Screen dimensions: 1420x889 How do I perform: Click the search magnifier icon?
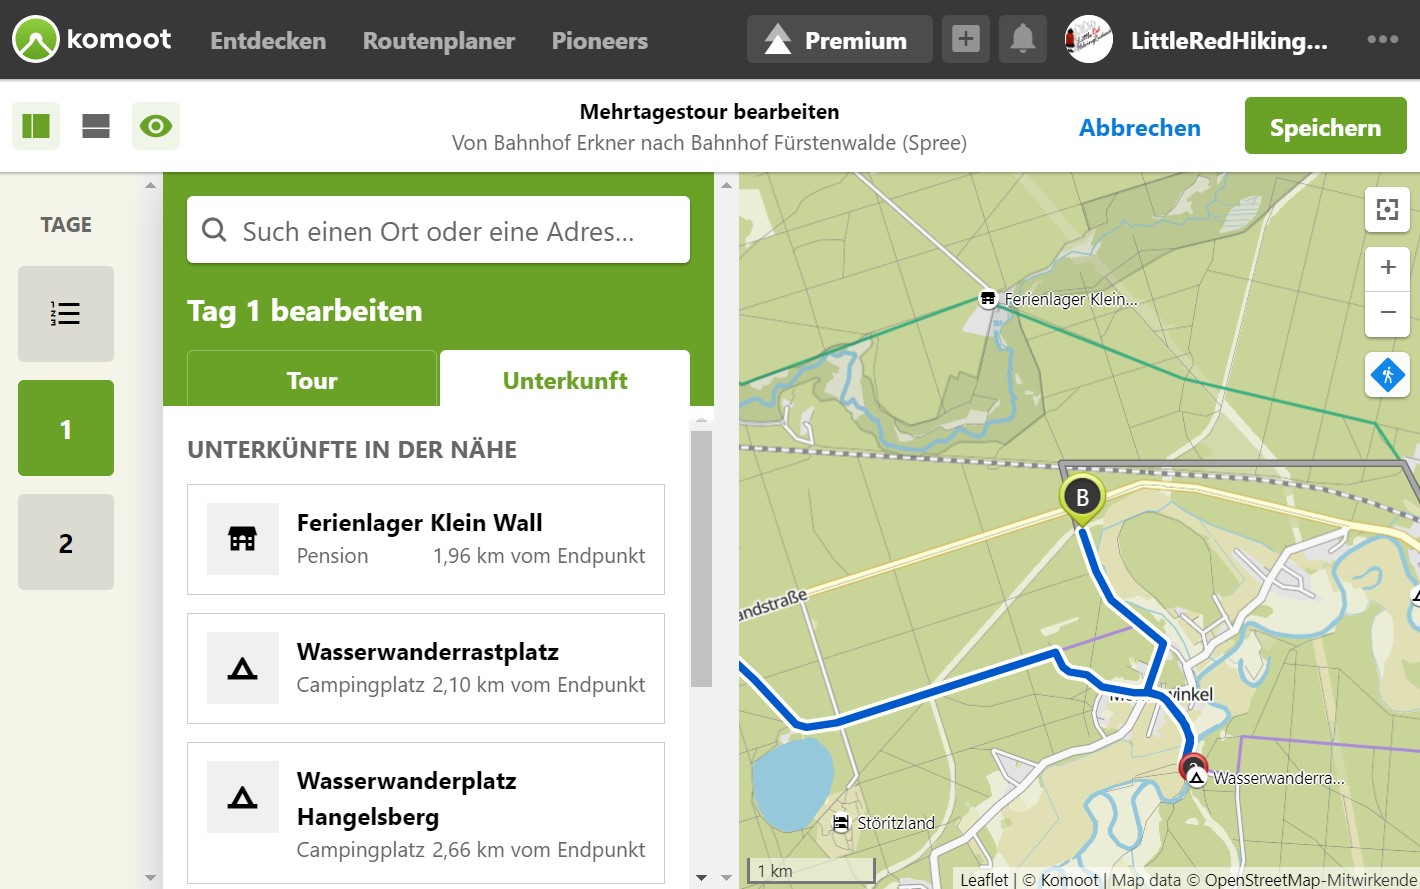pos(214,230)
